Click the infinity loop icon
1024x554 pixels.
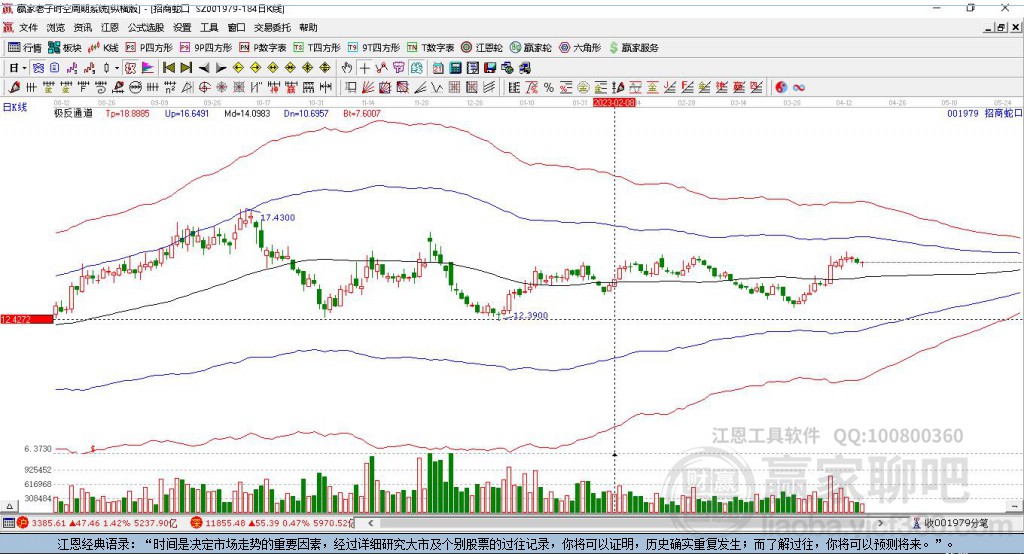coord(799,88)
